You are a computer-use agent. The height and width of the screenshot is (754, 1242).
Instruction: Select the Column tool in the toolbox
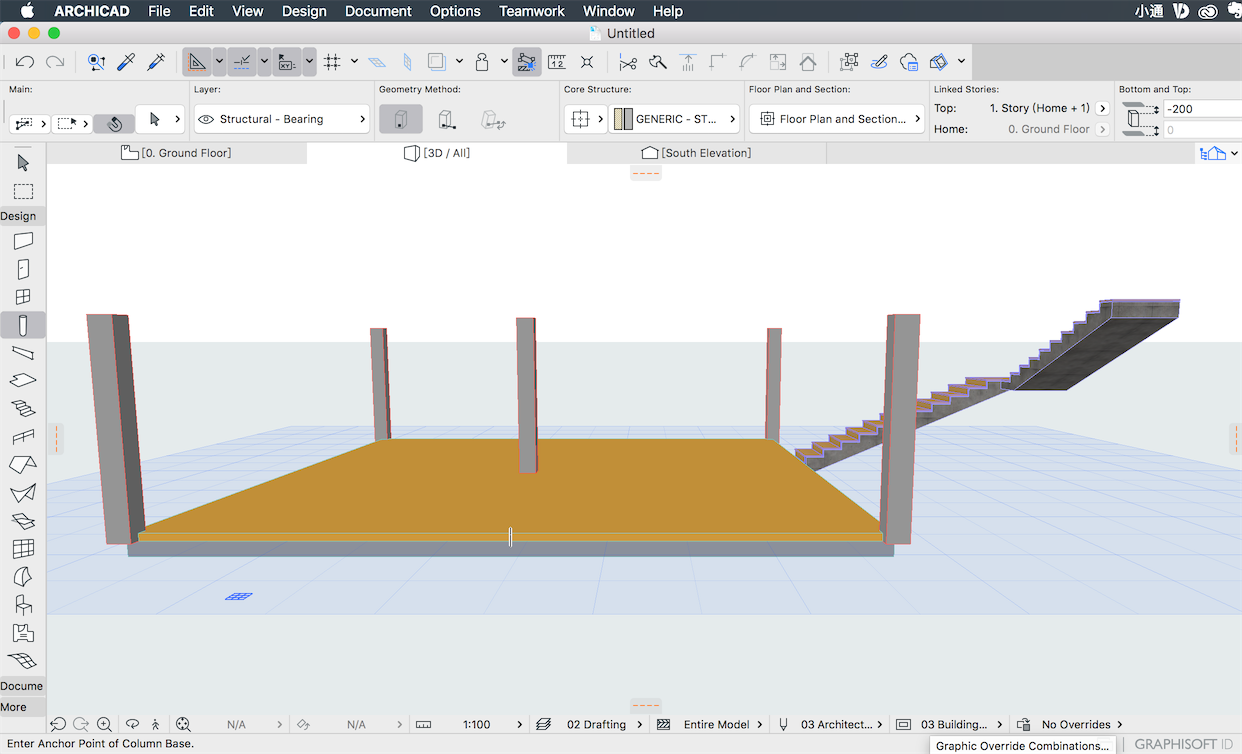tap(23, 325)
